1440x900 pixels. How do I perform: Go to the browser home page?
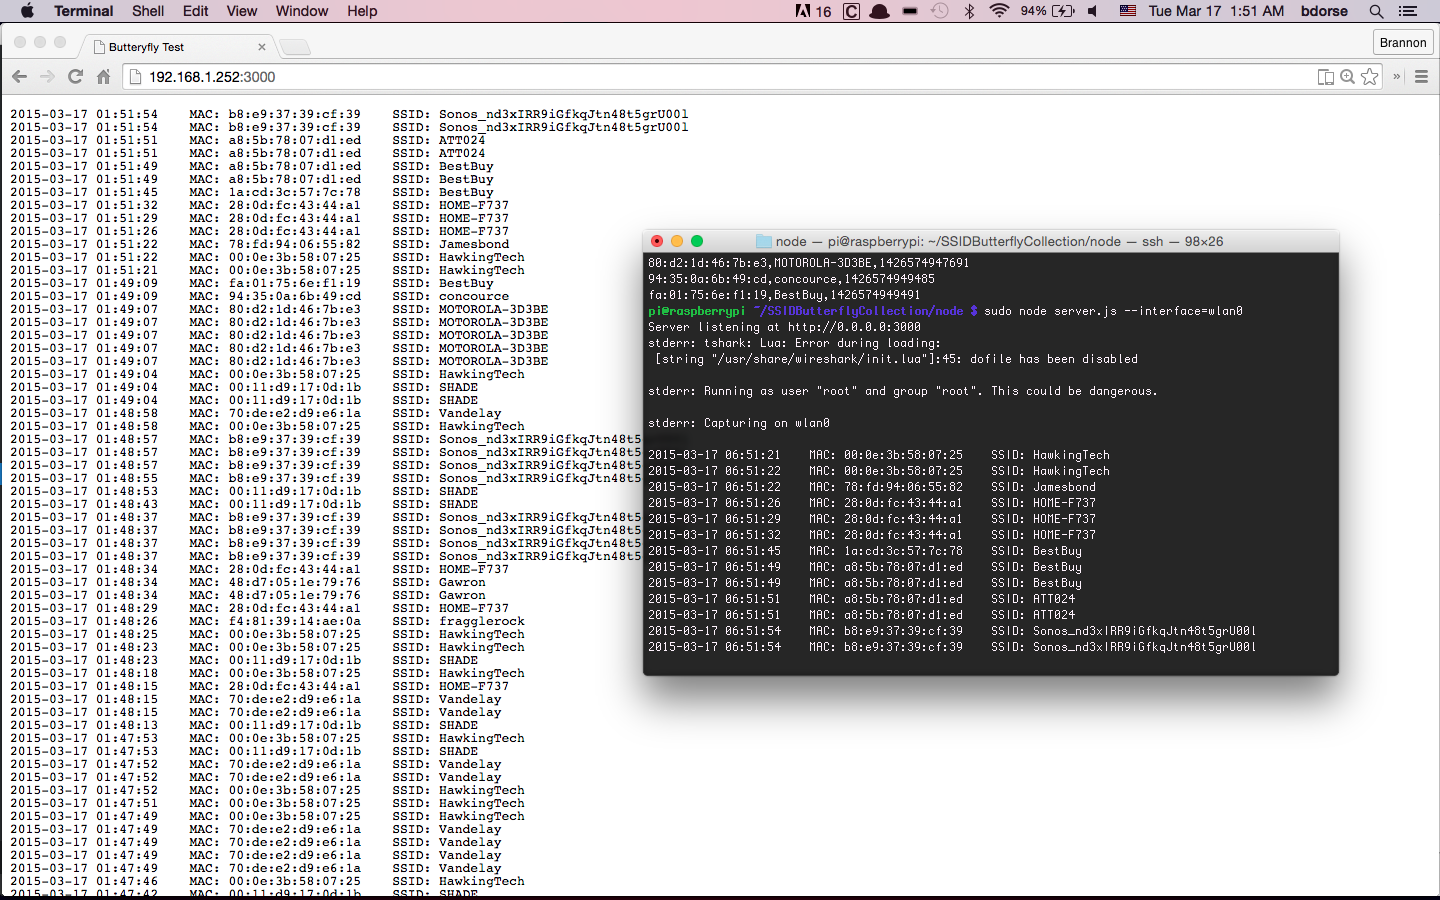[x=103, y=77]
